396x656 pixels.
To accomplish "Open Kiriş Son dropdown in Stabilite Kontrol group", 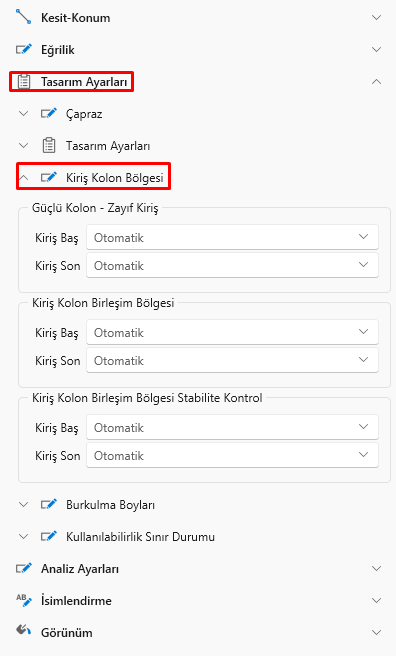I will [232, 455].
